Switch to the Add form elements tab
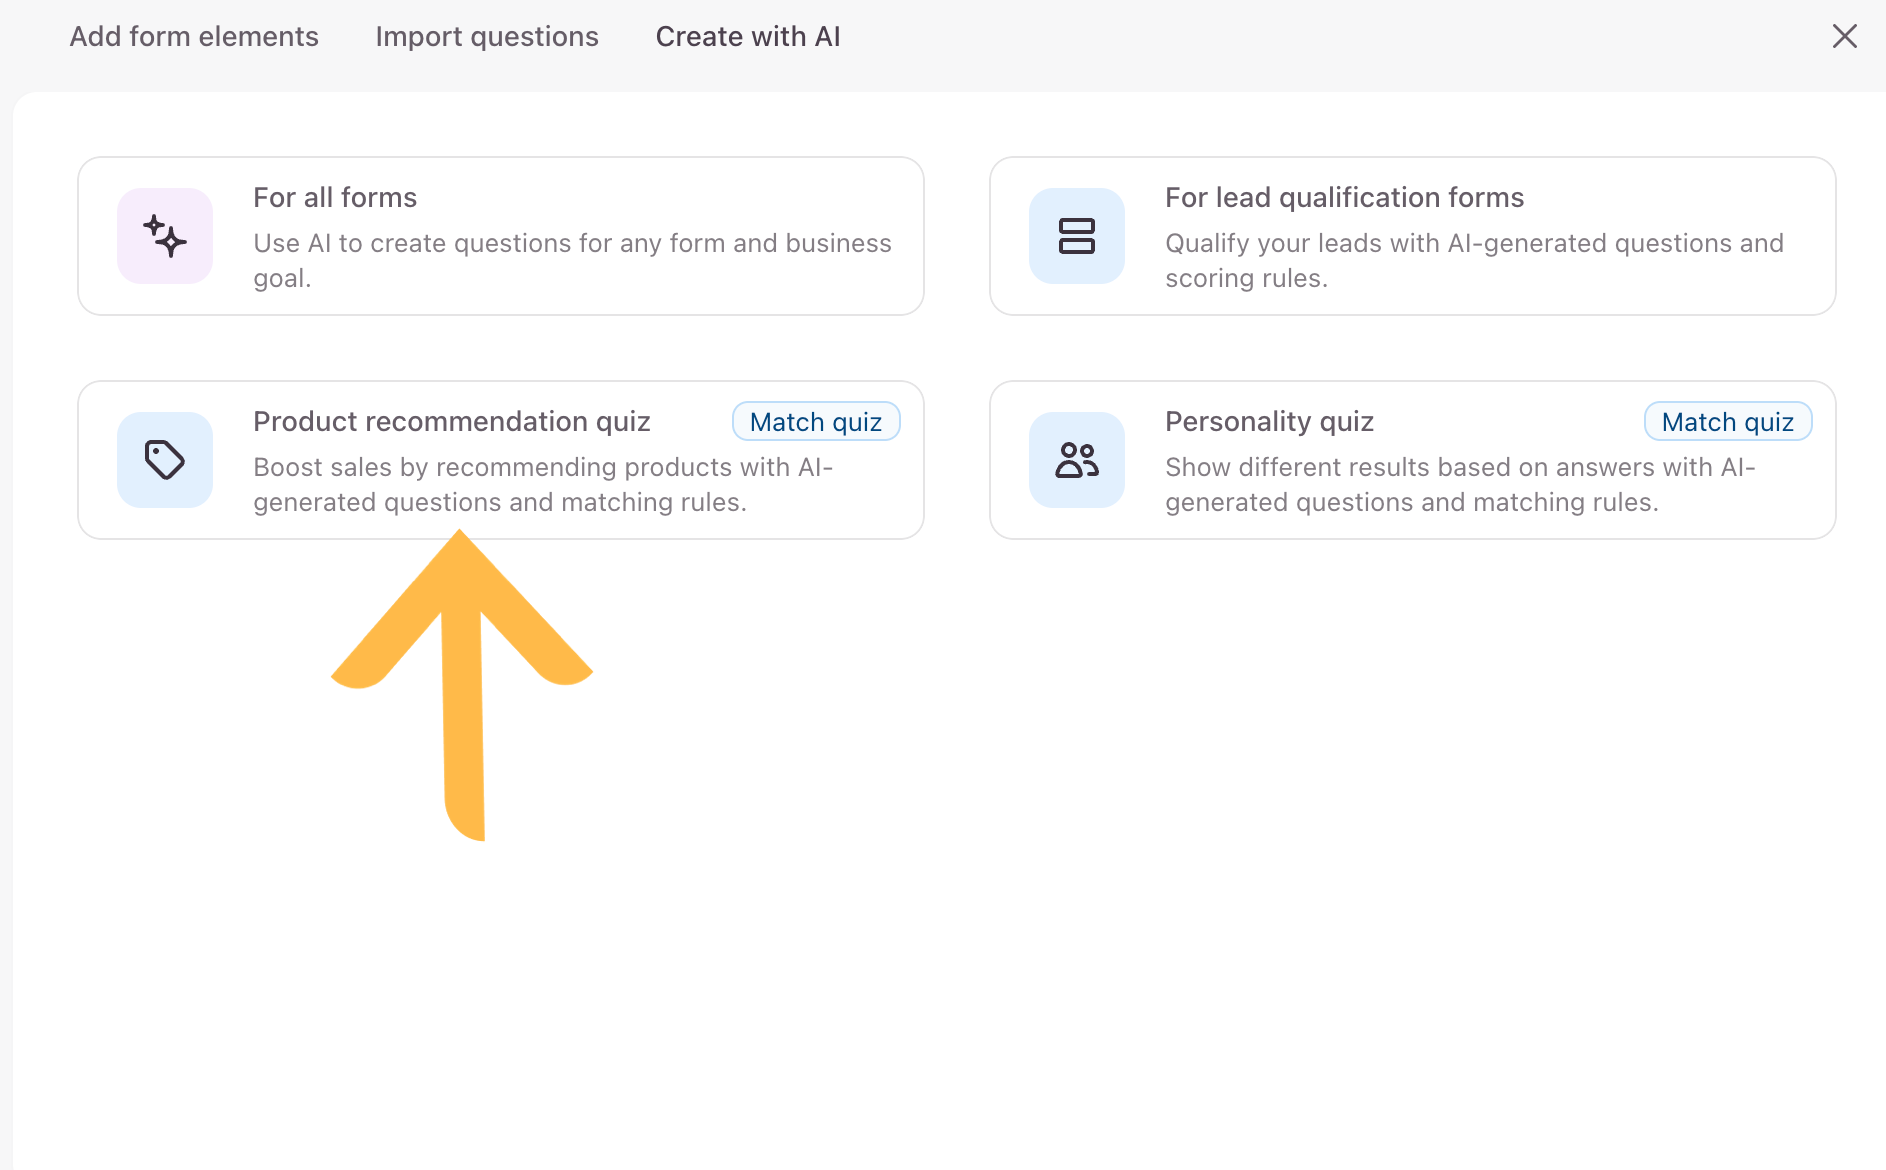1886x1170 pixels. point(194,36)
